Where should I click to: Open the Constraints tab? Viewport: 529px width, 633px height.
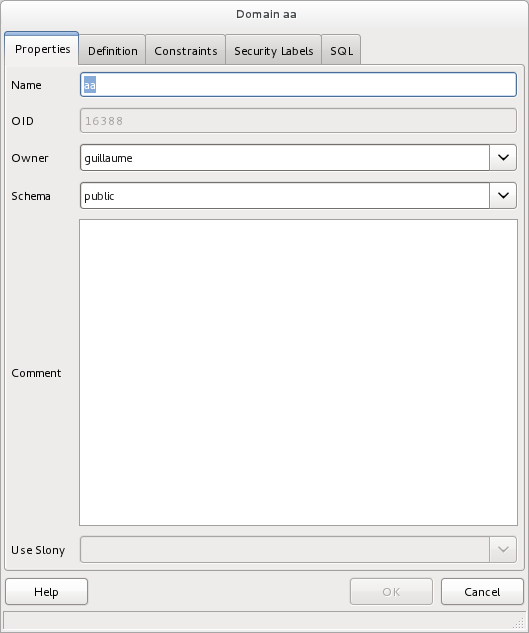pos(185,50)
